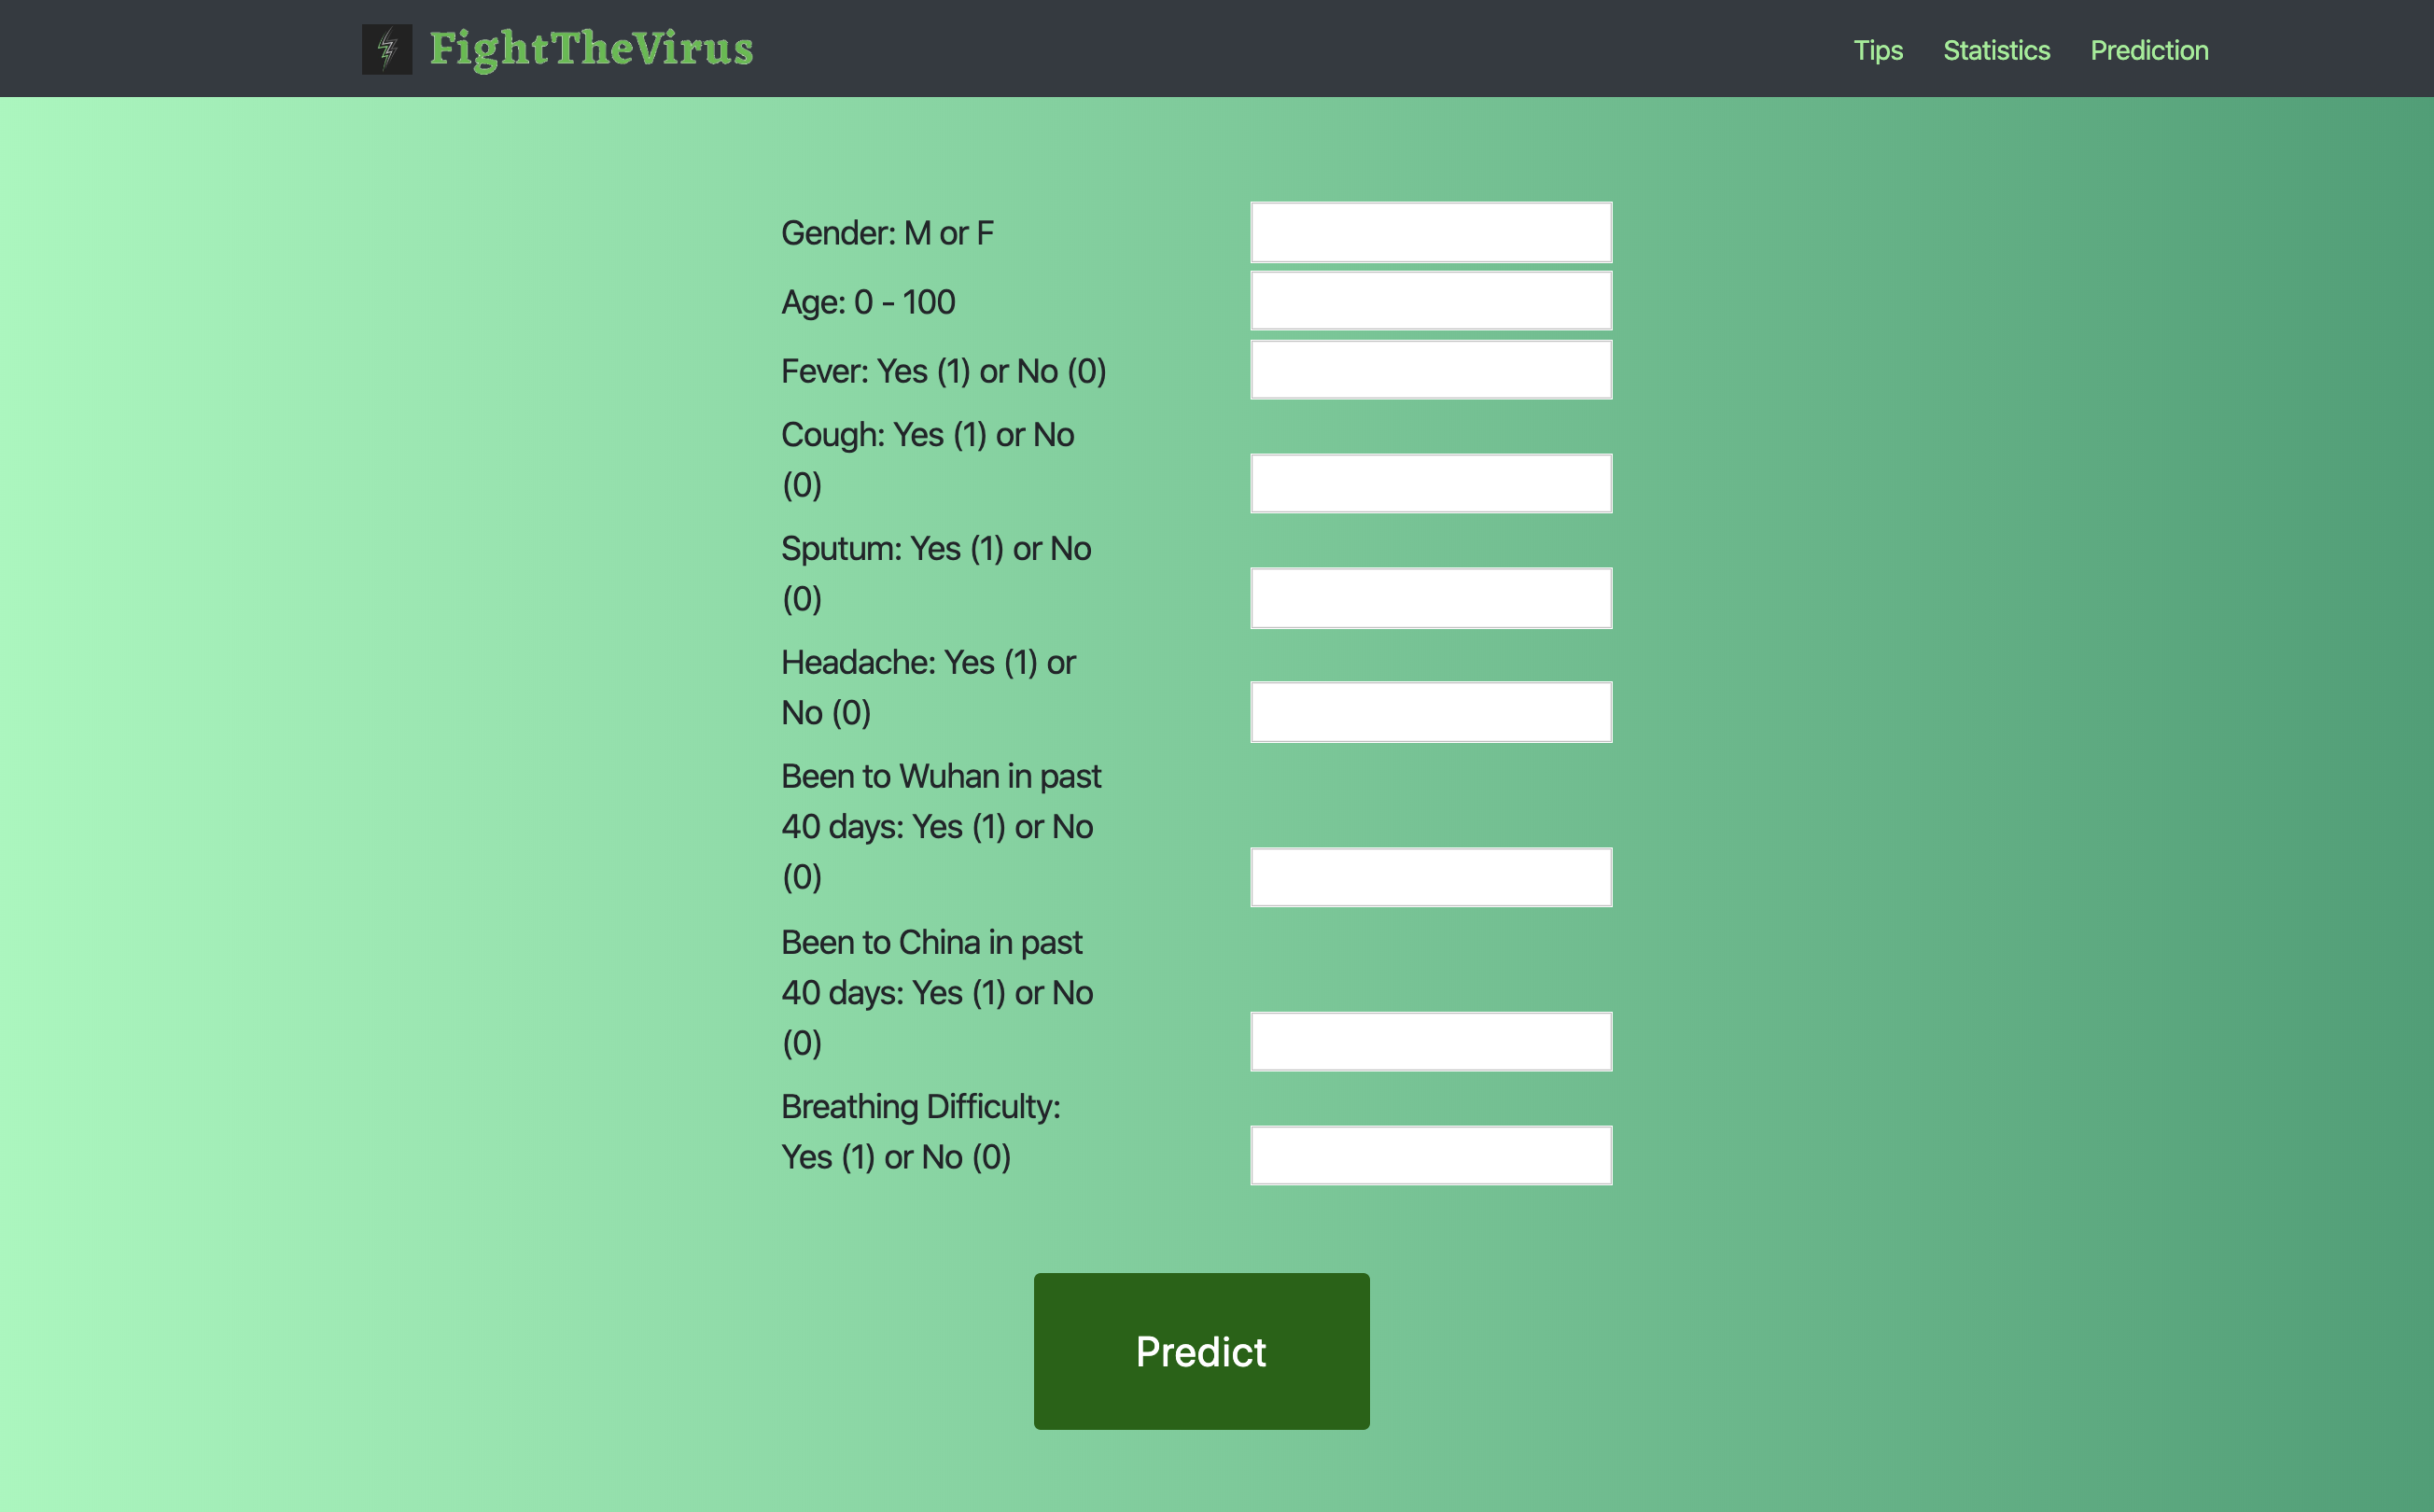2434x1512 pixels.
Task: Select the Wuhan travel input field
Action: click(1430, 877)
